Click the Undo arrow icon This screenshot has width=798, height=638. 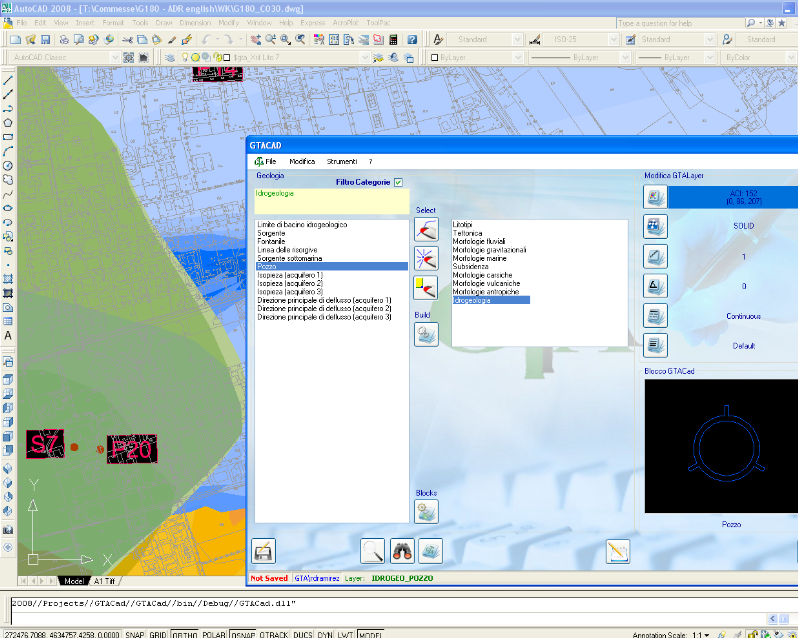point(206,40)
